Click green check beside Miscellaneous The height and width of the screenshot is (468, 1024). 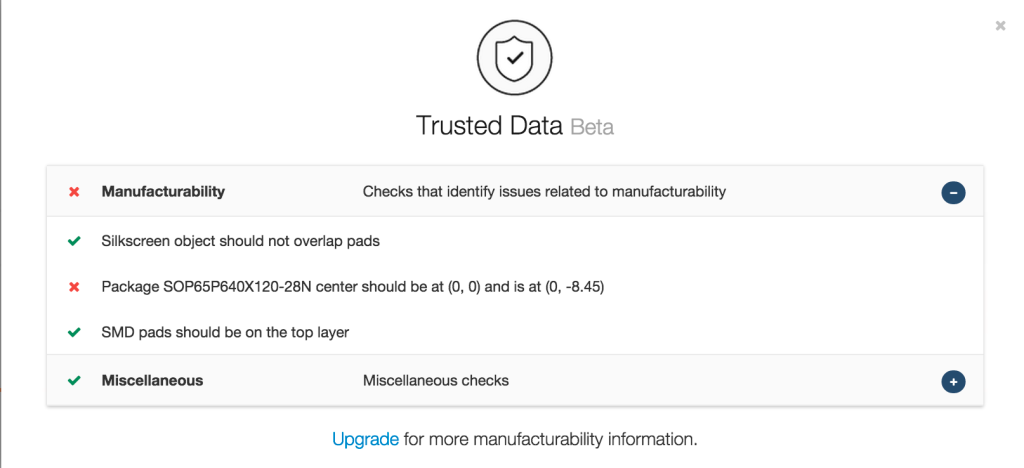74,380
